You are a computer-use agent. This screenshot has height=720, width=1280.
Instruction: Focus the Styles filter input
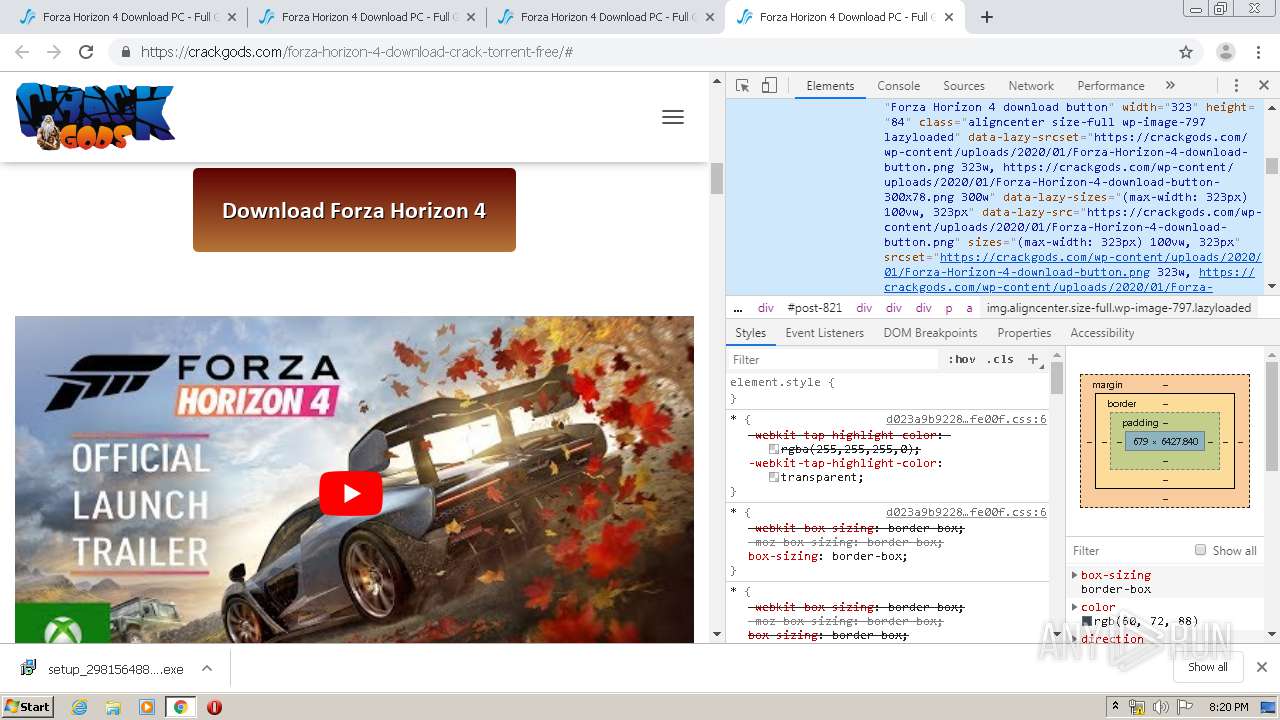(835, 359)
